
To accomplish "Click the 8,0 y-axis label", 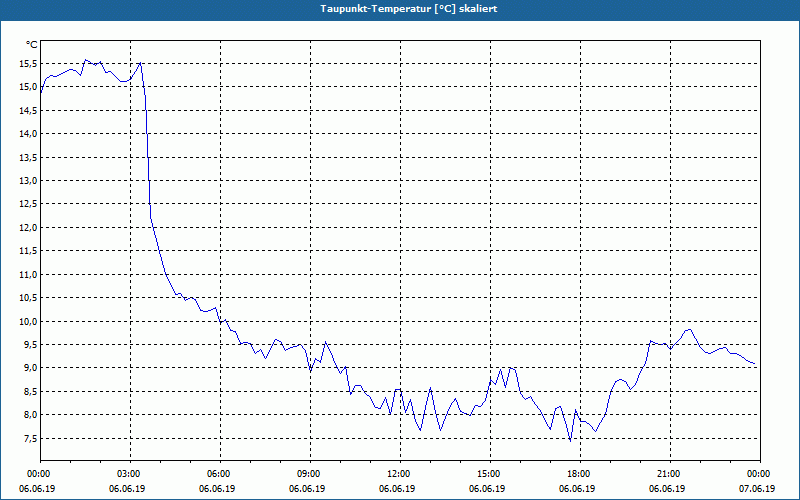I will click(30, 415).
